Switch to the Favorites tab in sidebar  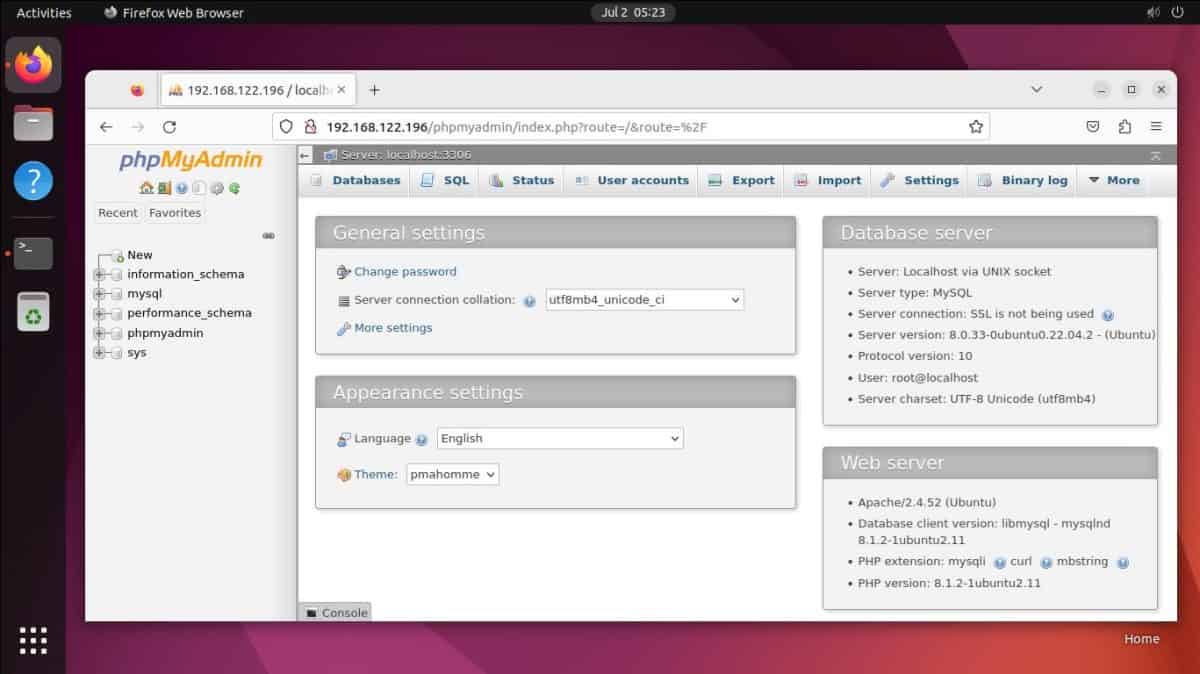pyautogui.click(x=175, y=212)
